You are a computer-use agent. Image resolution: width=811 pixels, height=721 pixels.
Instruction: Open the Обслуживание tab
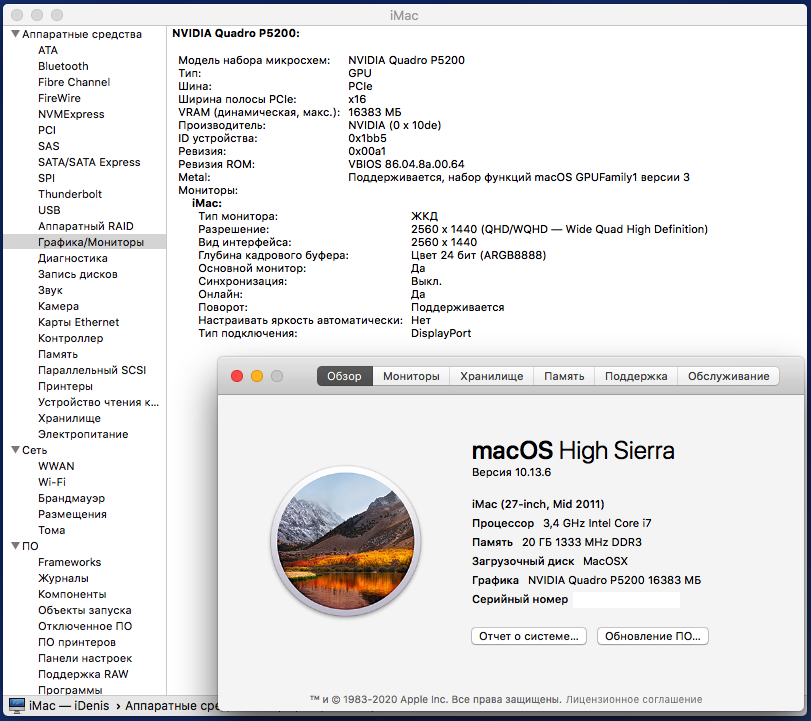coord(728,376)
